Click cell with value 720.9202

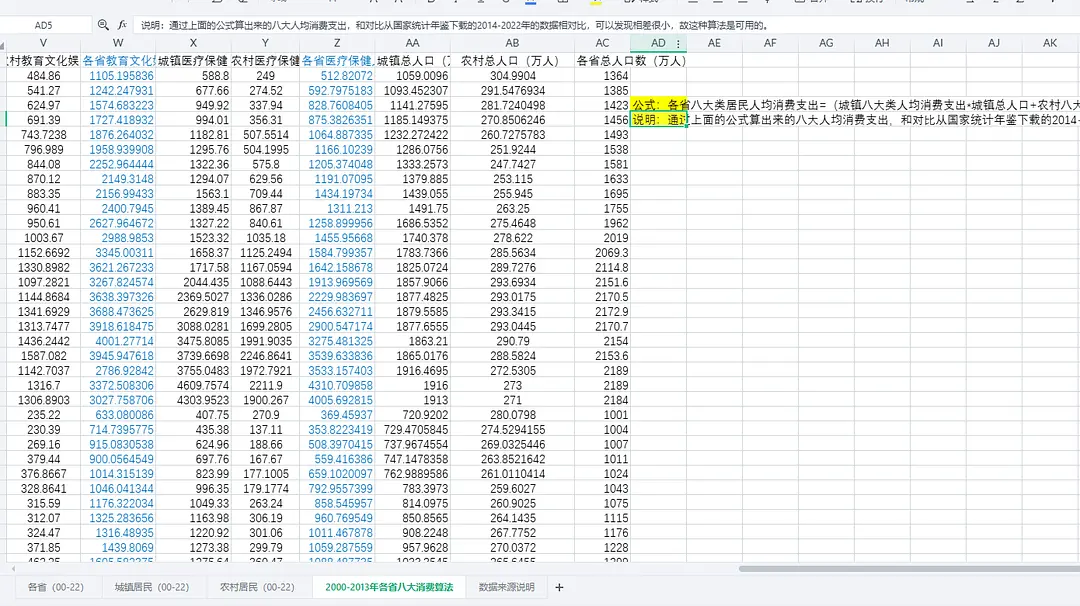(413, 415)
